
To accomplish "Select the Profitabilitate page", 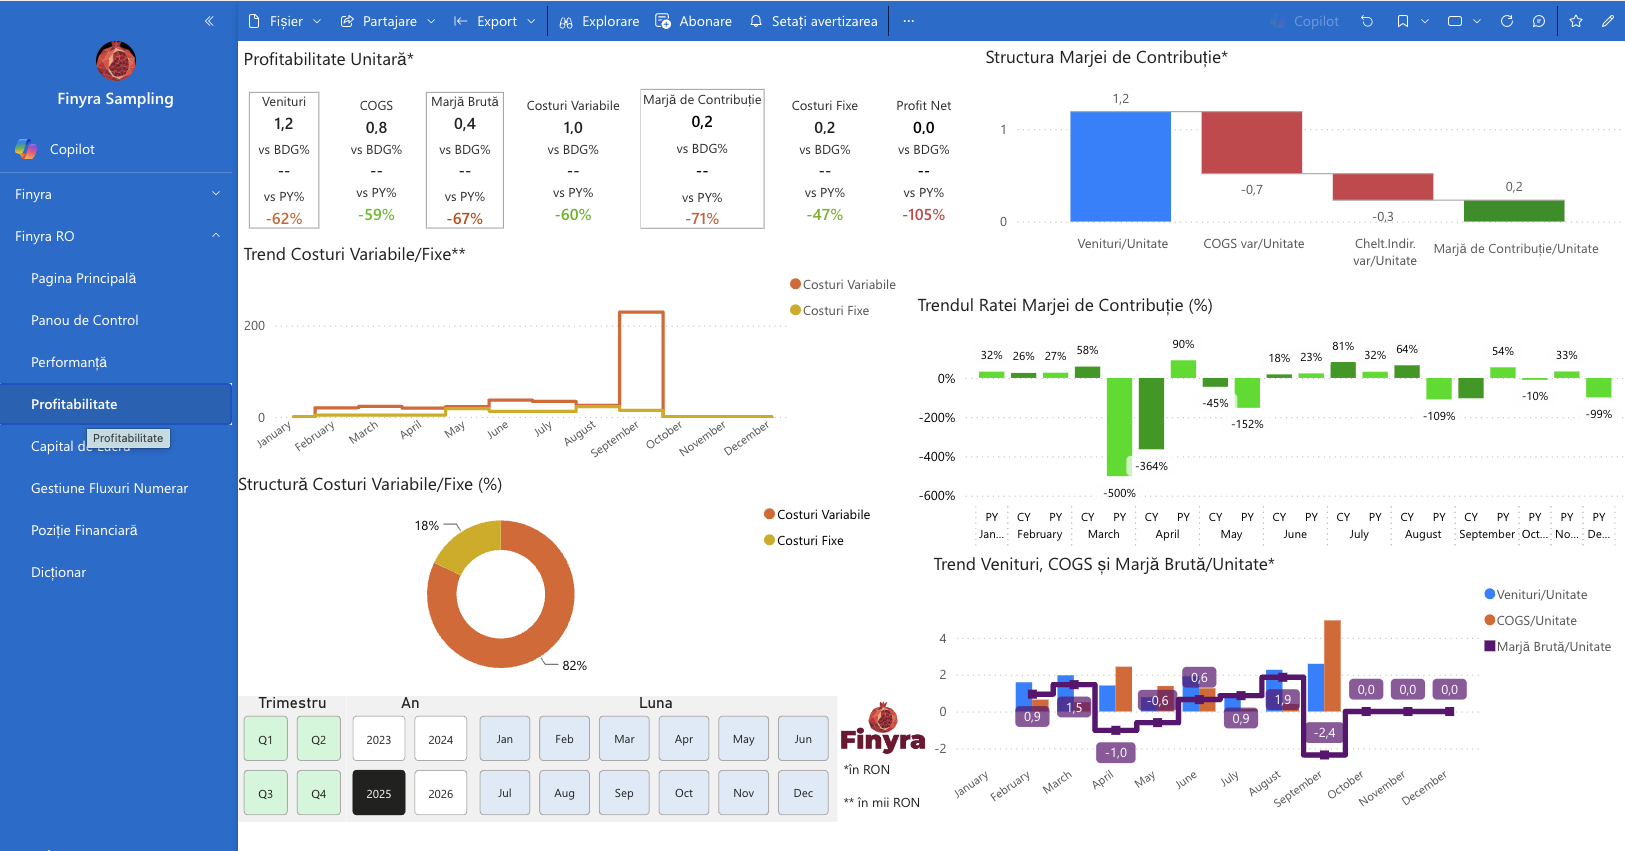I will [116, 404].
